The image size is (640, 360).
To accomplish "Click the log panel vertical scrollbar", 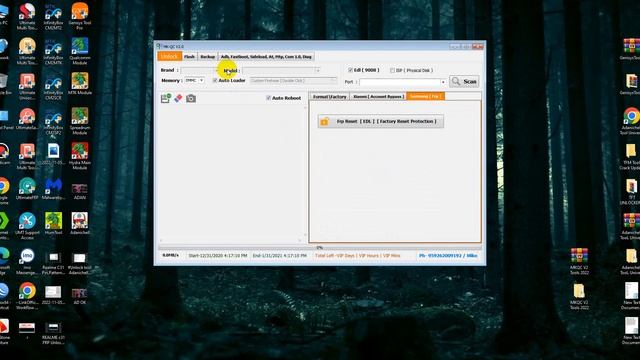I will point(305,171).
